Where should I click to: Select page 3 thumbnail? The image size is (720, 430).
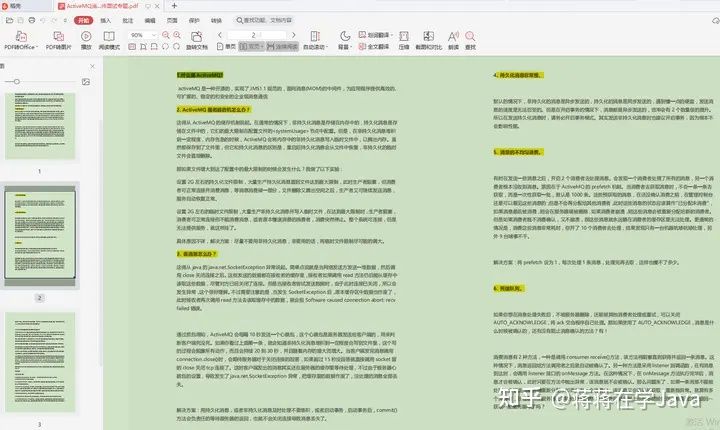[x=40, y=362]
